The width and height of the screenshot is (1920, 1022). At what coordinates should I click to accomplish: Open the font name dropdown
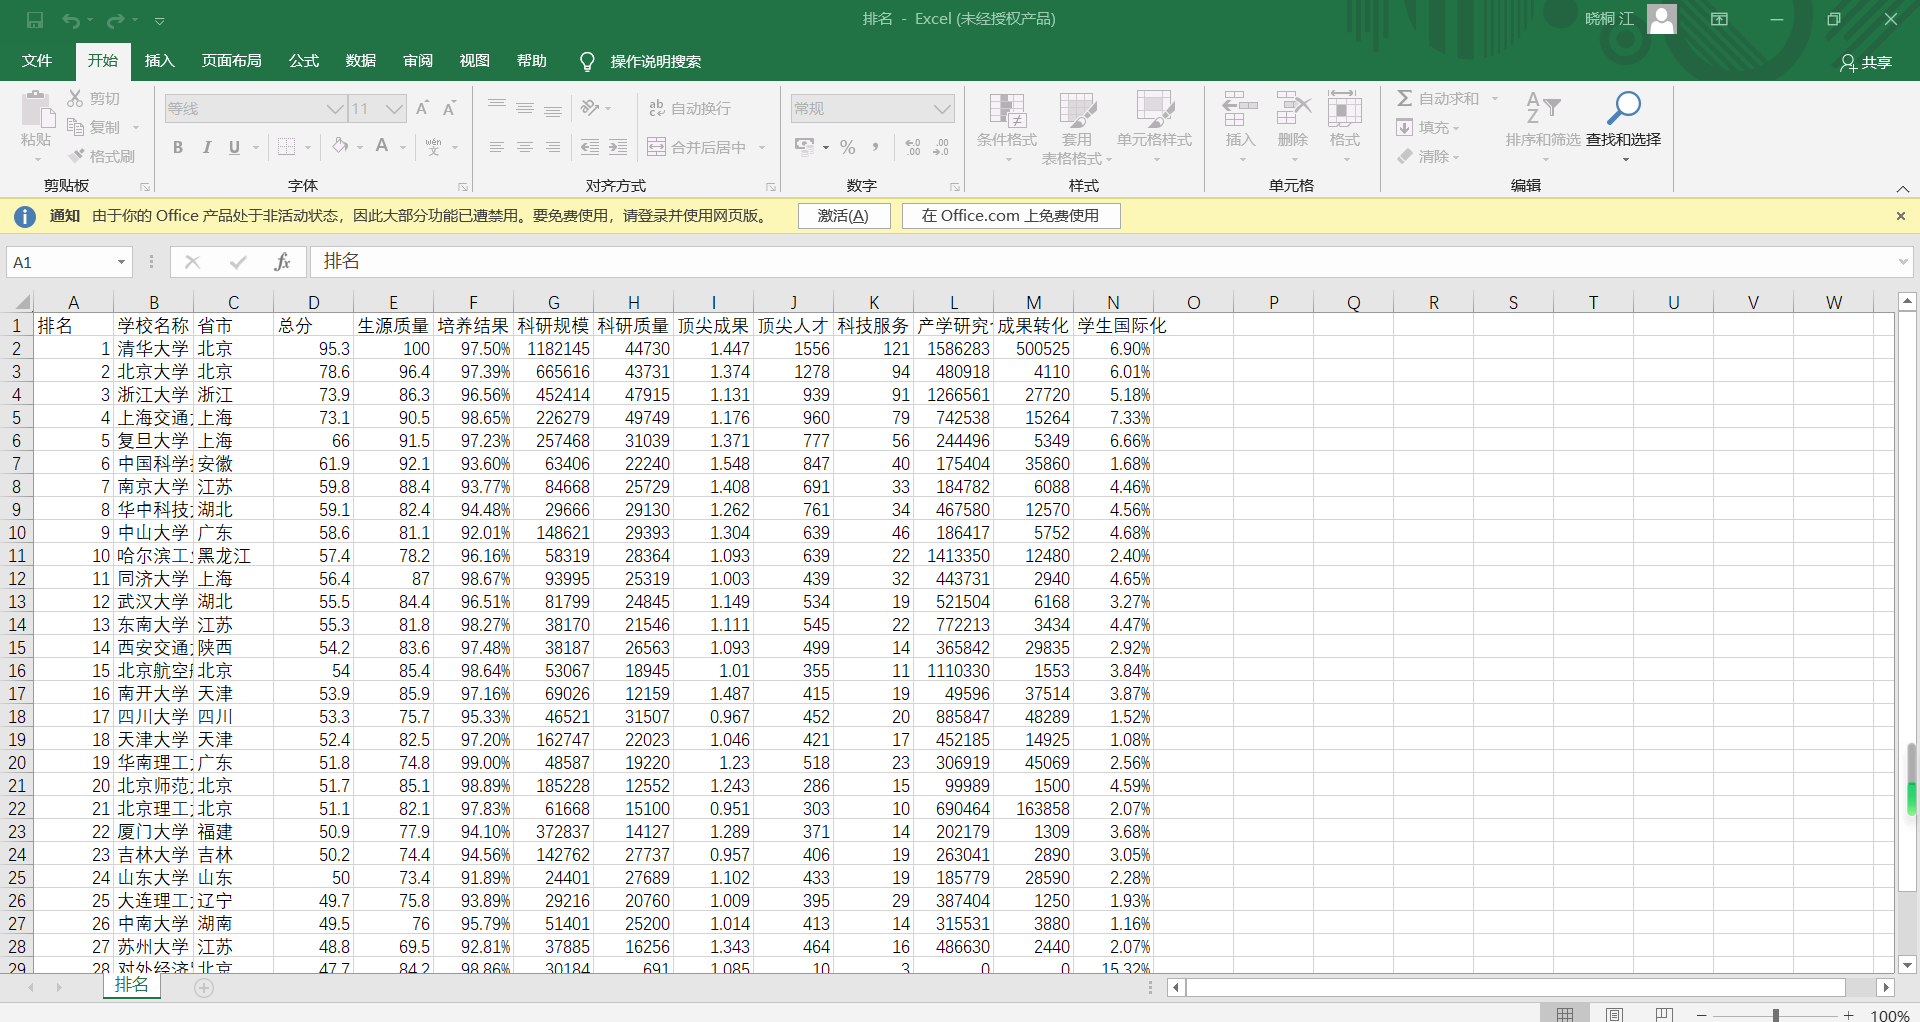click(x=335, y=108)
